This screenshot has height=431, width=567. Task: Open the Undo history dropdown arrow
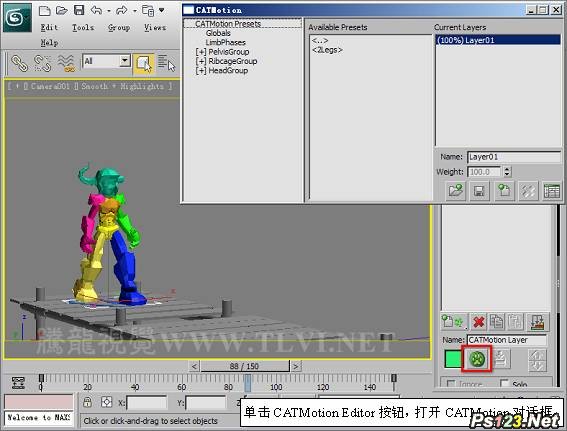[109, 11]
